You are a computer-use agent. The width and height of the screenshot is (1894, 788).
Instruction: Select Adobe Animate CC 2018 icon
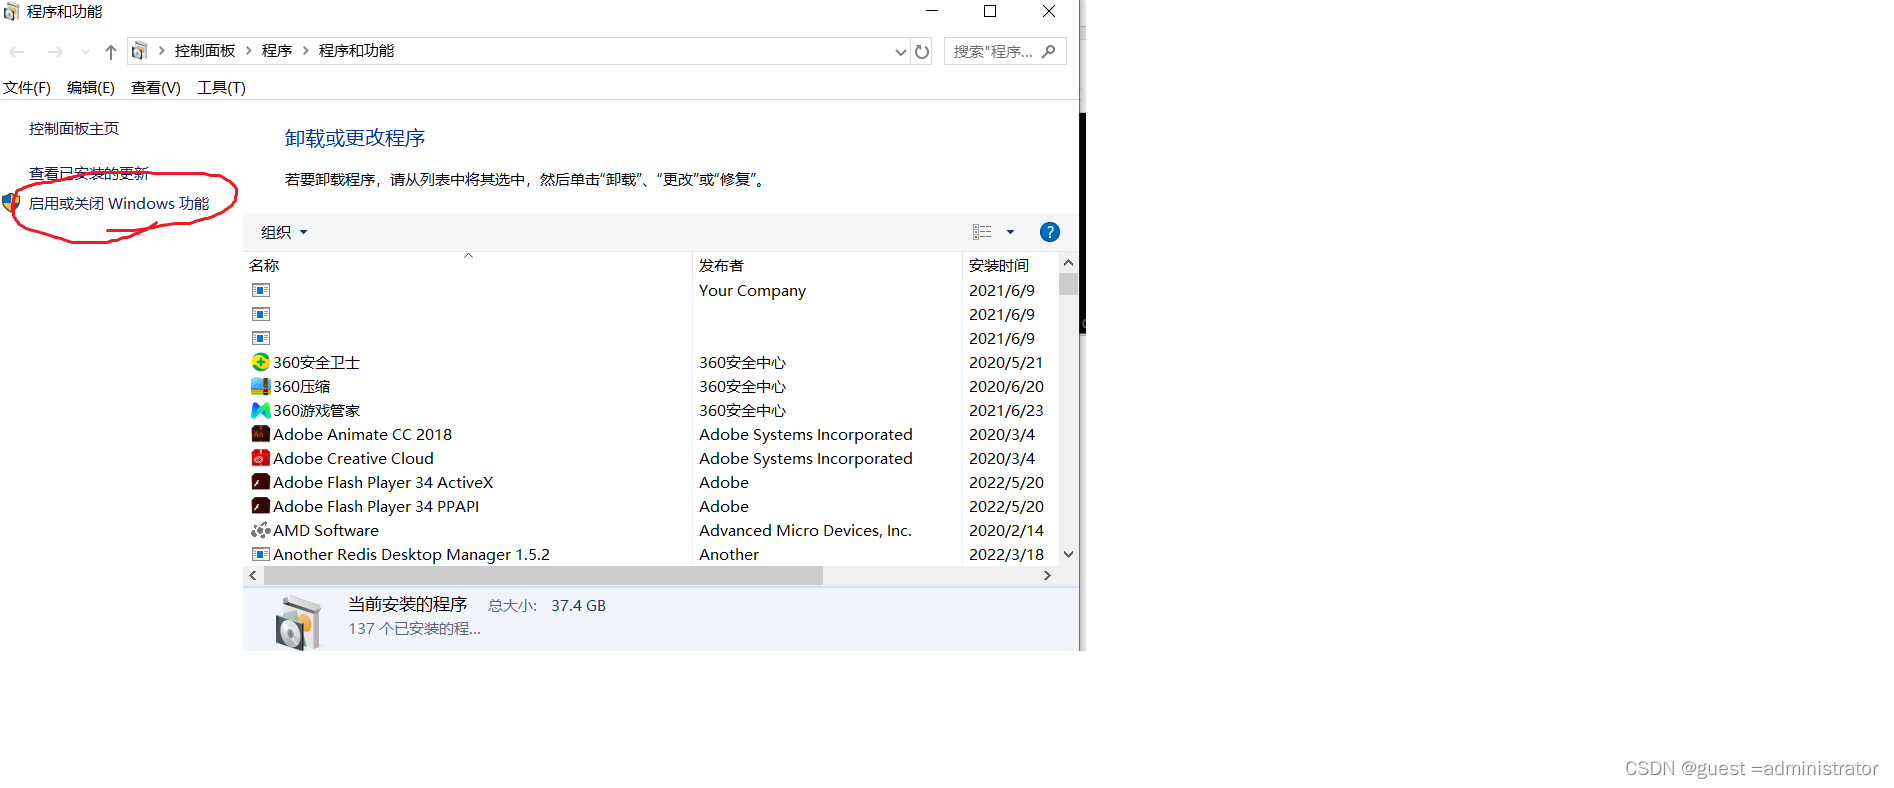click(261, 434)
